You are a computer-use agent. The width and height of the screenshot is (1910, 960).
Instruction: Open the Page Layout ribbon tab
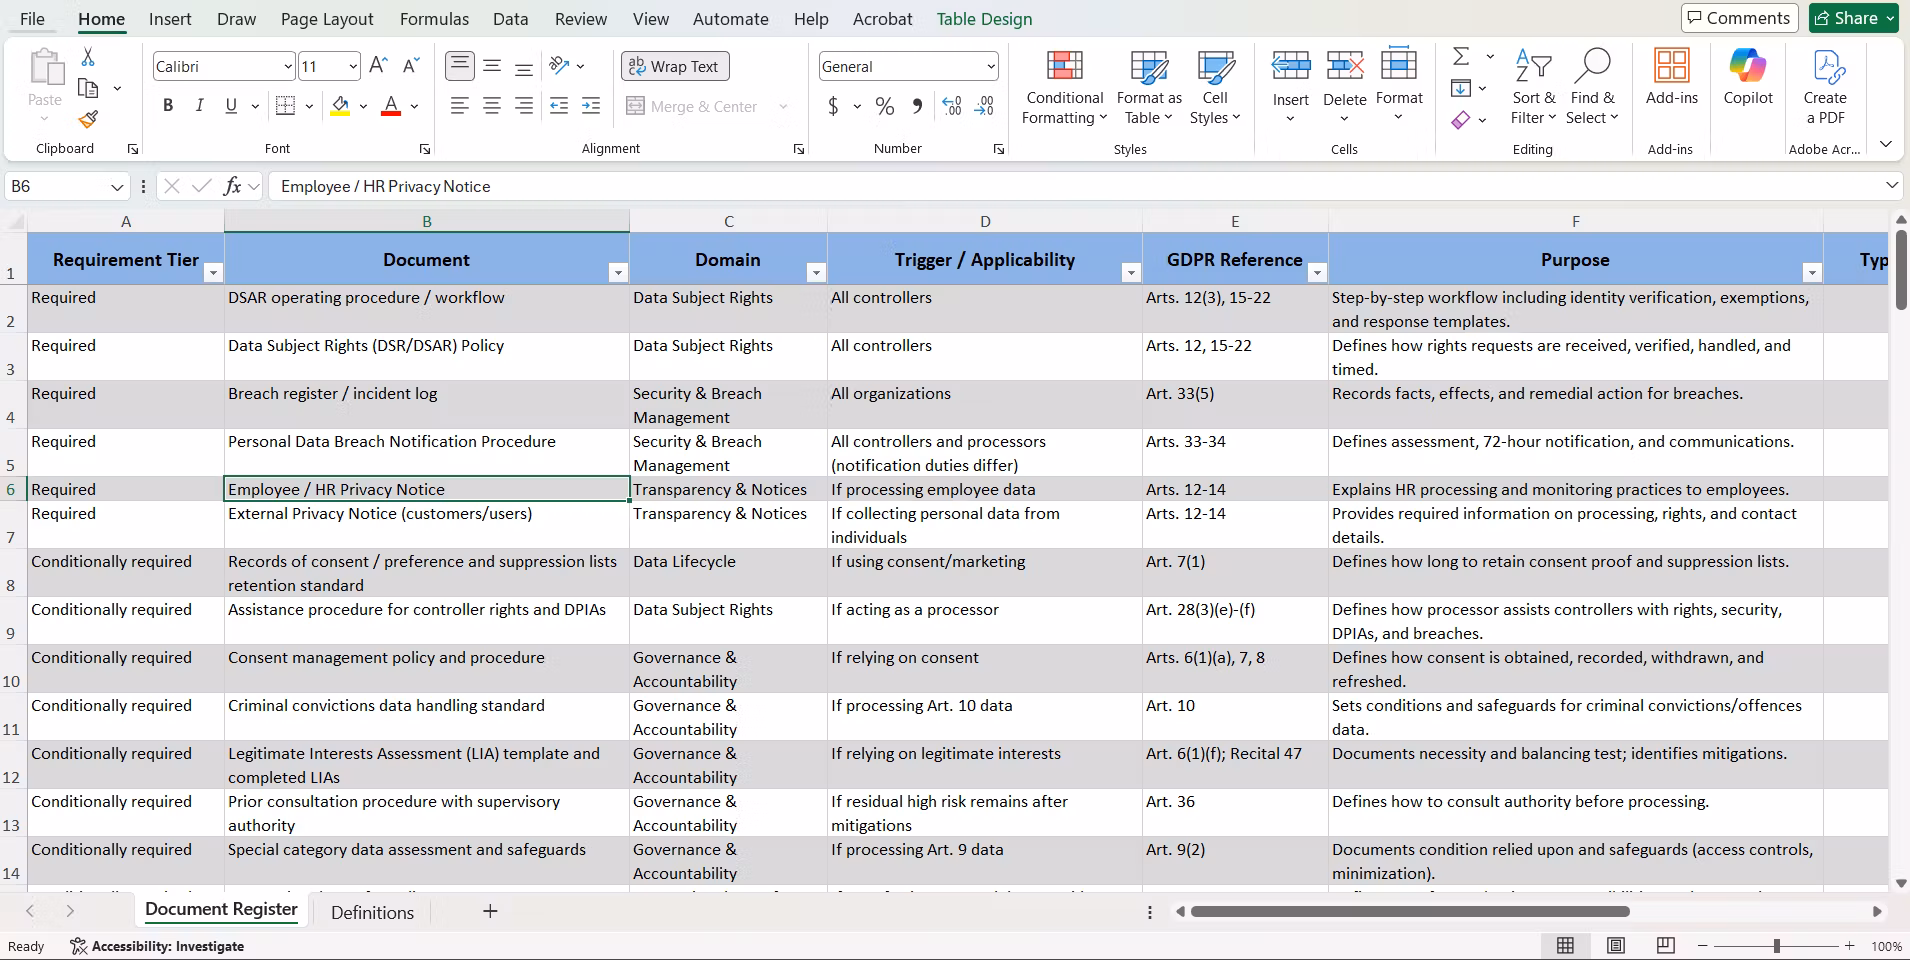pyautogui.click(x=327, y=19)
